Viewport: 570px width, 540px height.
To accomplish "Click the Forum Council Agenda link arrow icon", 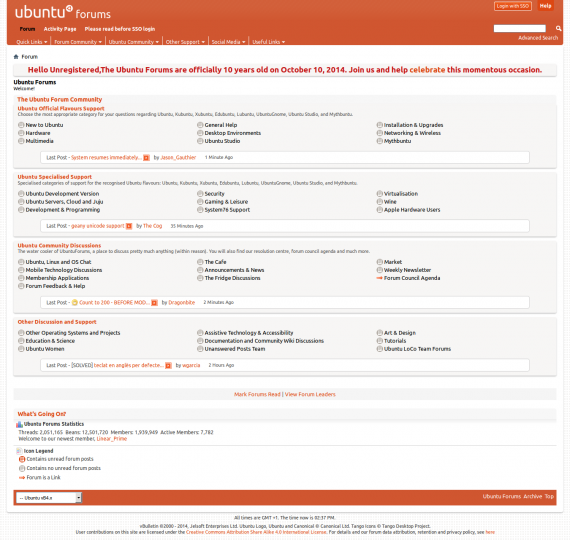I will tap(379, 278).
